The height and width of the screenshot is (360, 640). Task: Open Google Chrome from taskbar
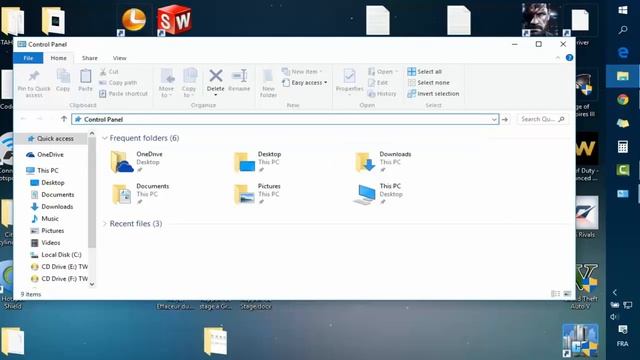point(623,100)
